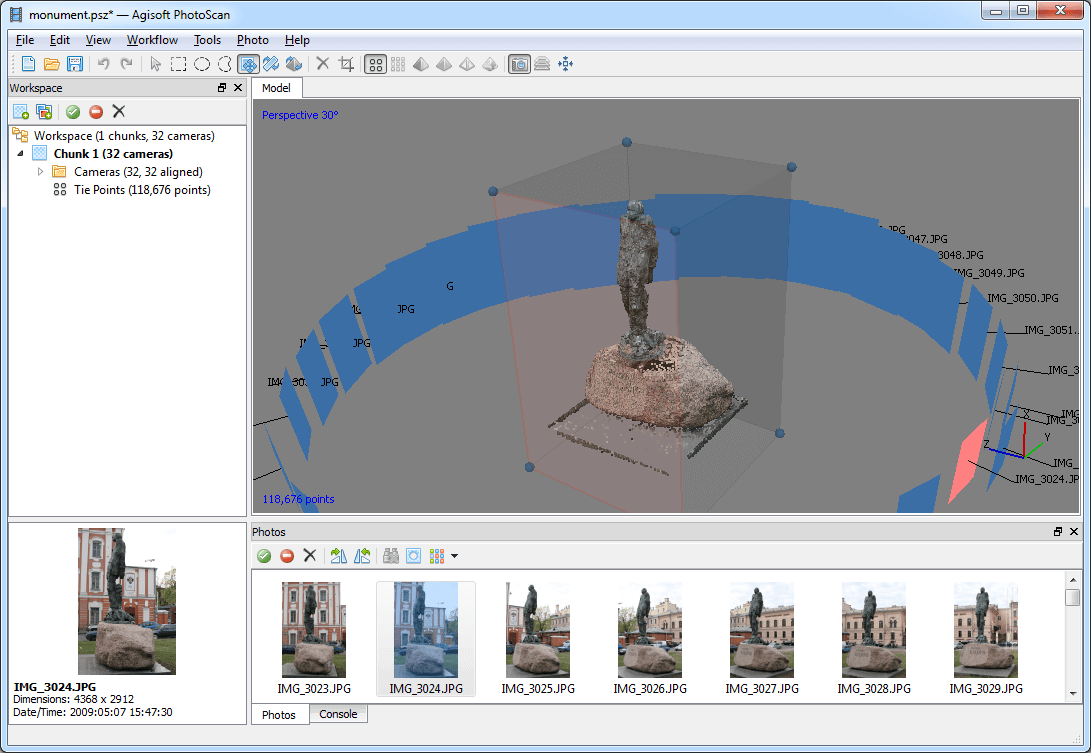Float the Workspace pane with undock button

point(222,88)
